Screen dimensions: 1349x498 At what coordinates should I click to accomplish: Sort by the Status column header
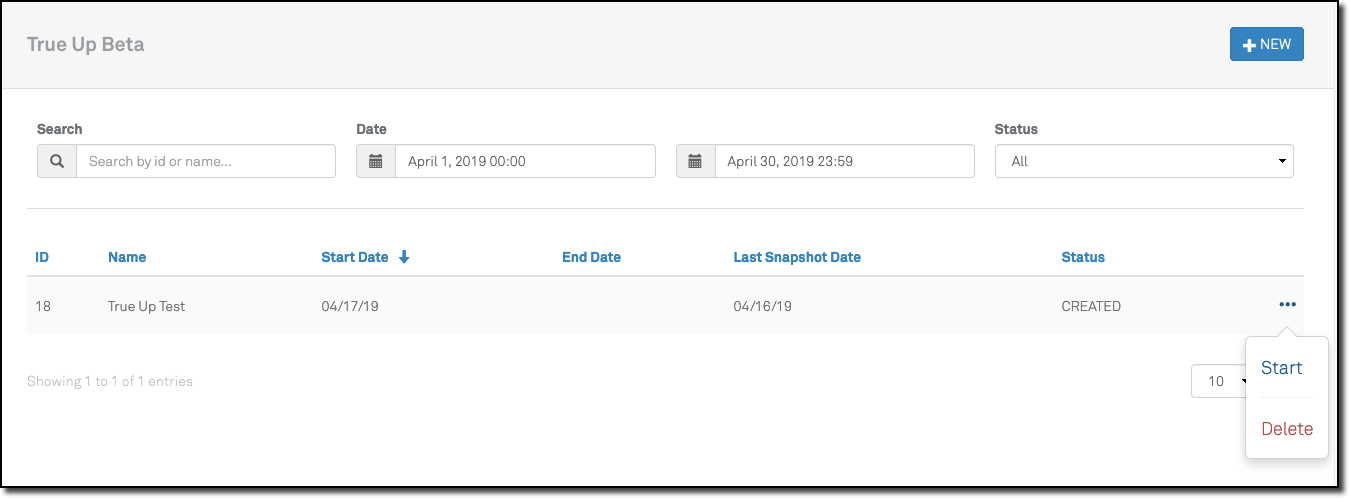pyautogui.click(x=1083, y=257)
